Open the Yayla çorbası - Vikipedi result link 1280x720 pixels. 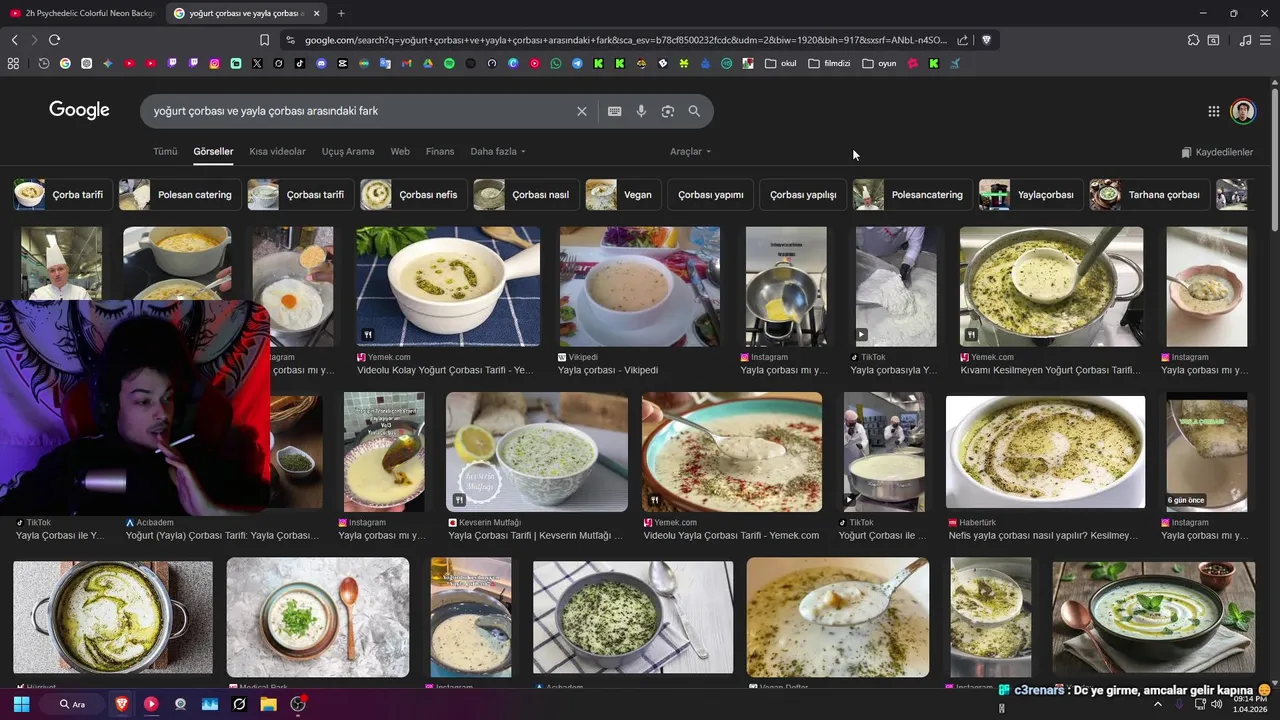tap(608, 370)
